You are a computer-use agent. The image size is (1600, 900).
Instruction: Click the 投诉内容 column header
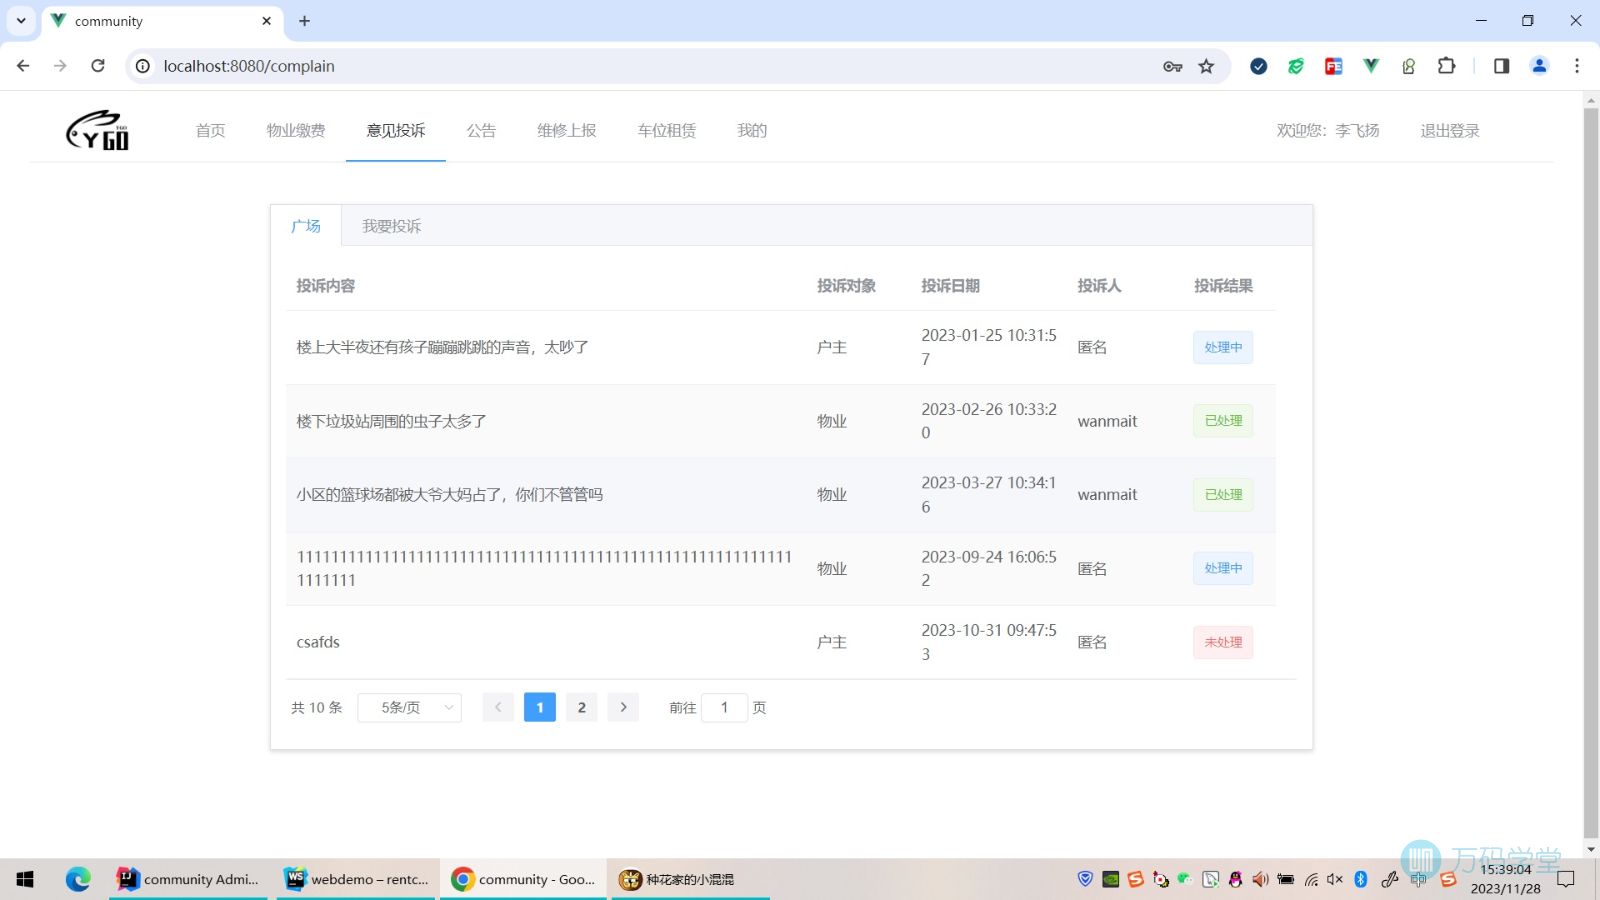pos(326,286)
